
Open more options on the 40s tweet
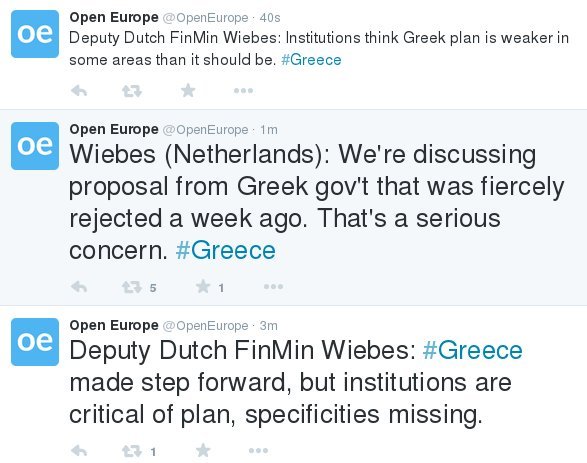(243, 91)
